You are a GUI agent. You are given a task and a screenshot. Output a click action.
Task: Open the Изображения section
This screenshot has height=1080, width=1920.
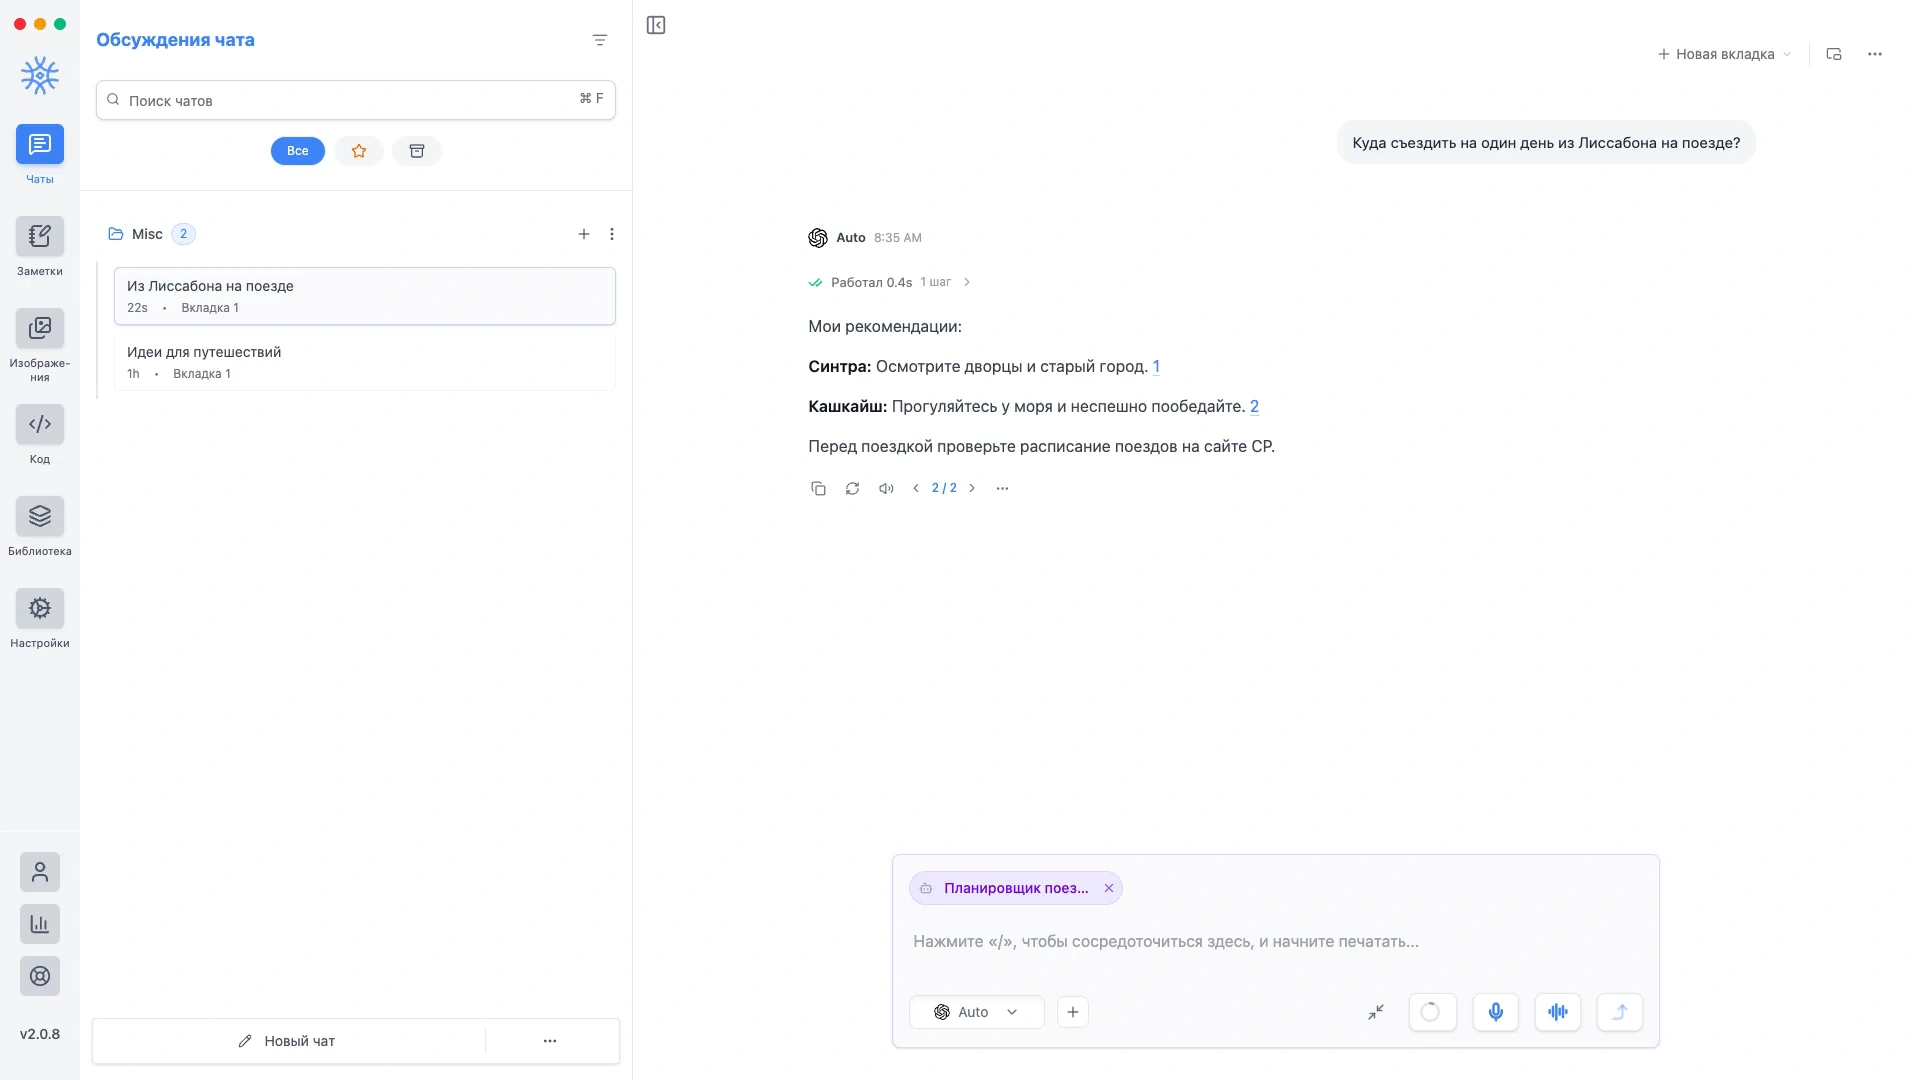(x=40, y=329)
